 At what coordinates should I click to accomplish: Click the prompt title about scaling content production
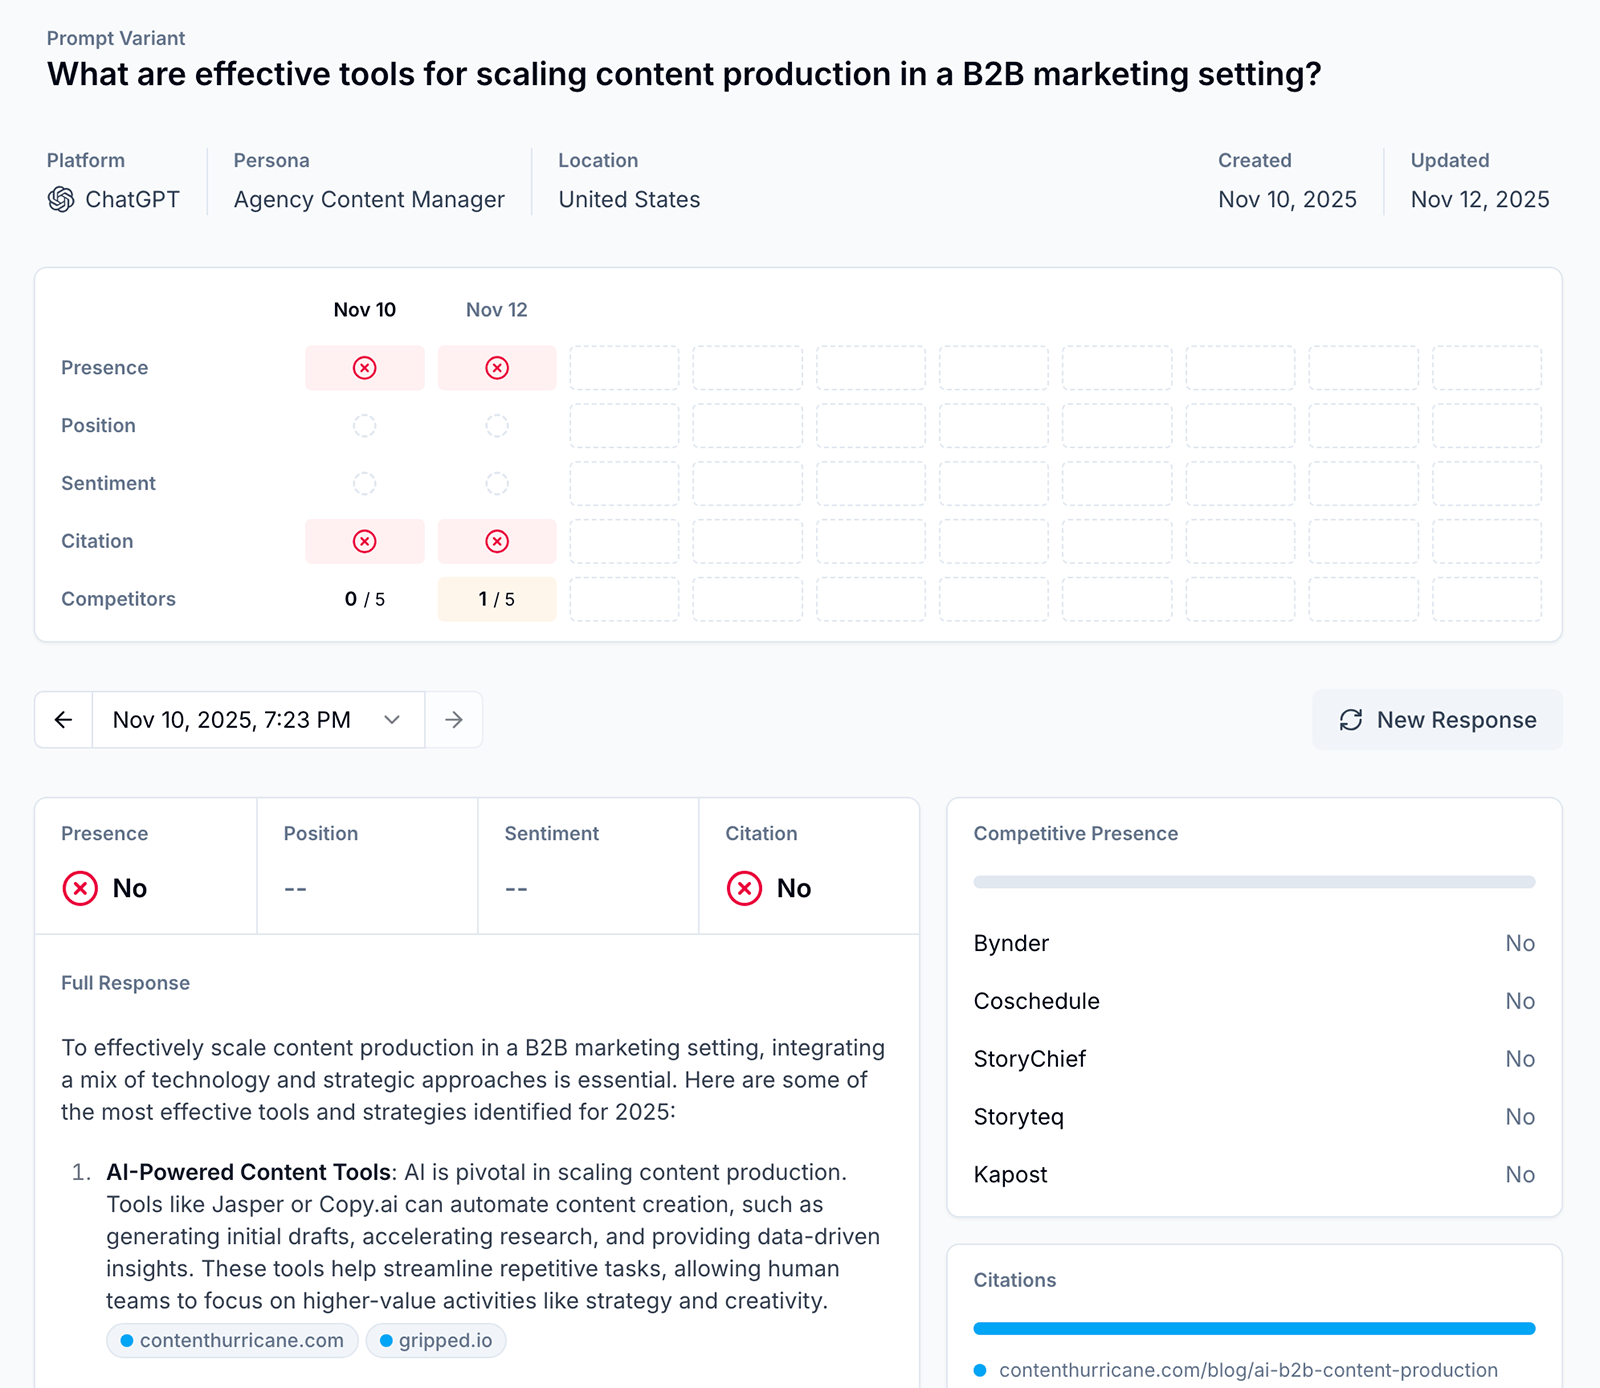tap(684, 74)
